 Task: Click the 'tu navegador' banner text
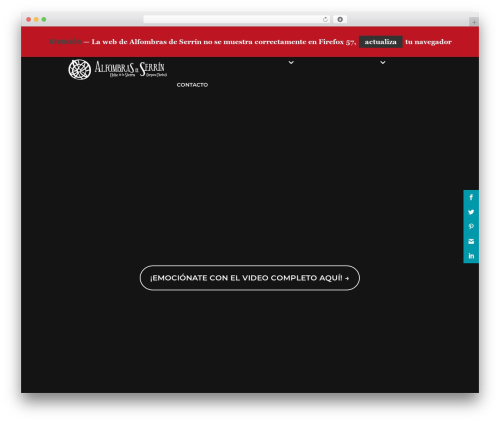coord(428,42)
